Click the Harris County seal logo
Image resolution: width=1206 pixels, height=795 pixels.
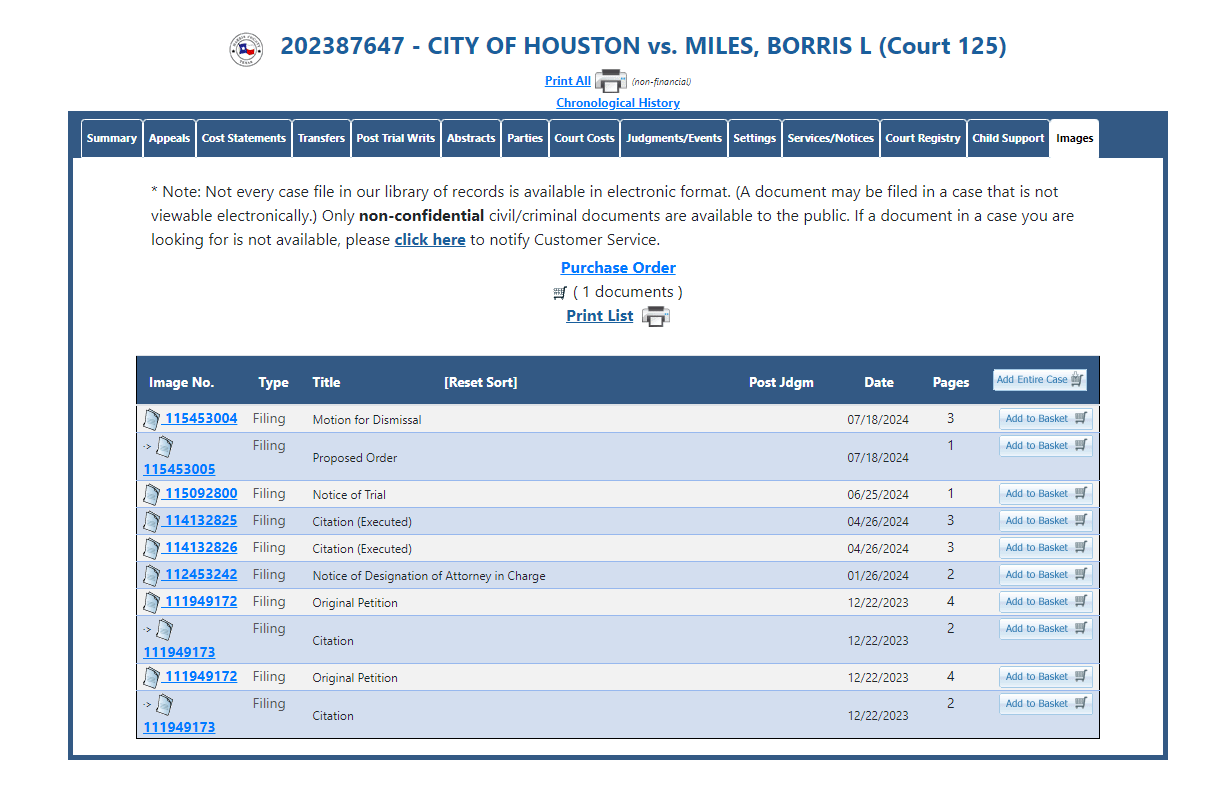coord(246,48)
